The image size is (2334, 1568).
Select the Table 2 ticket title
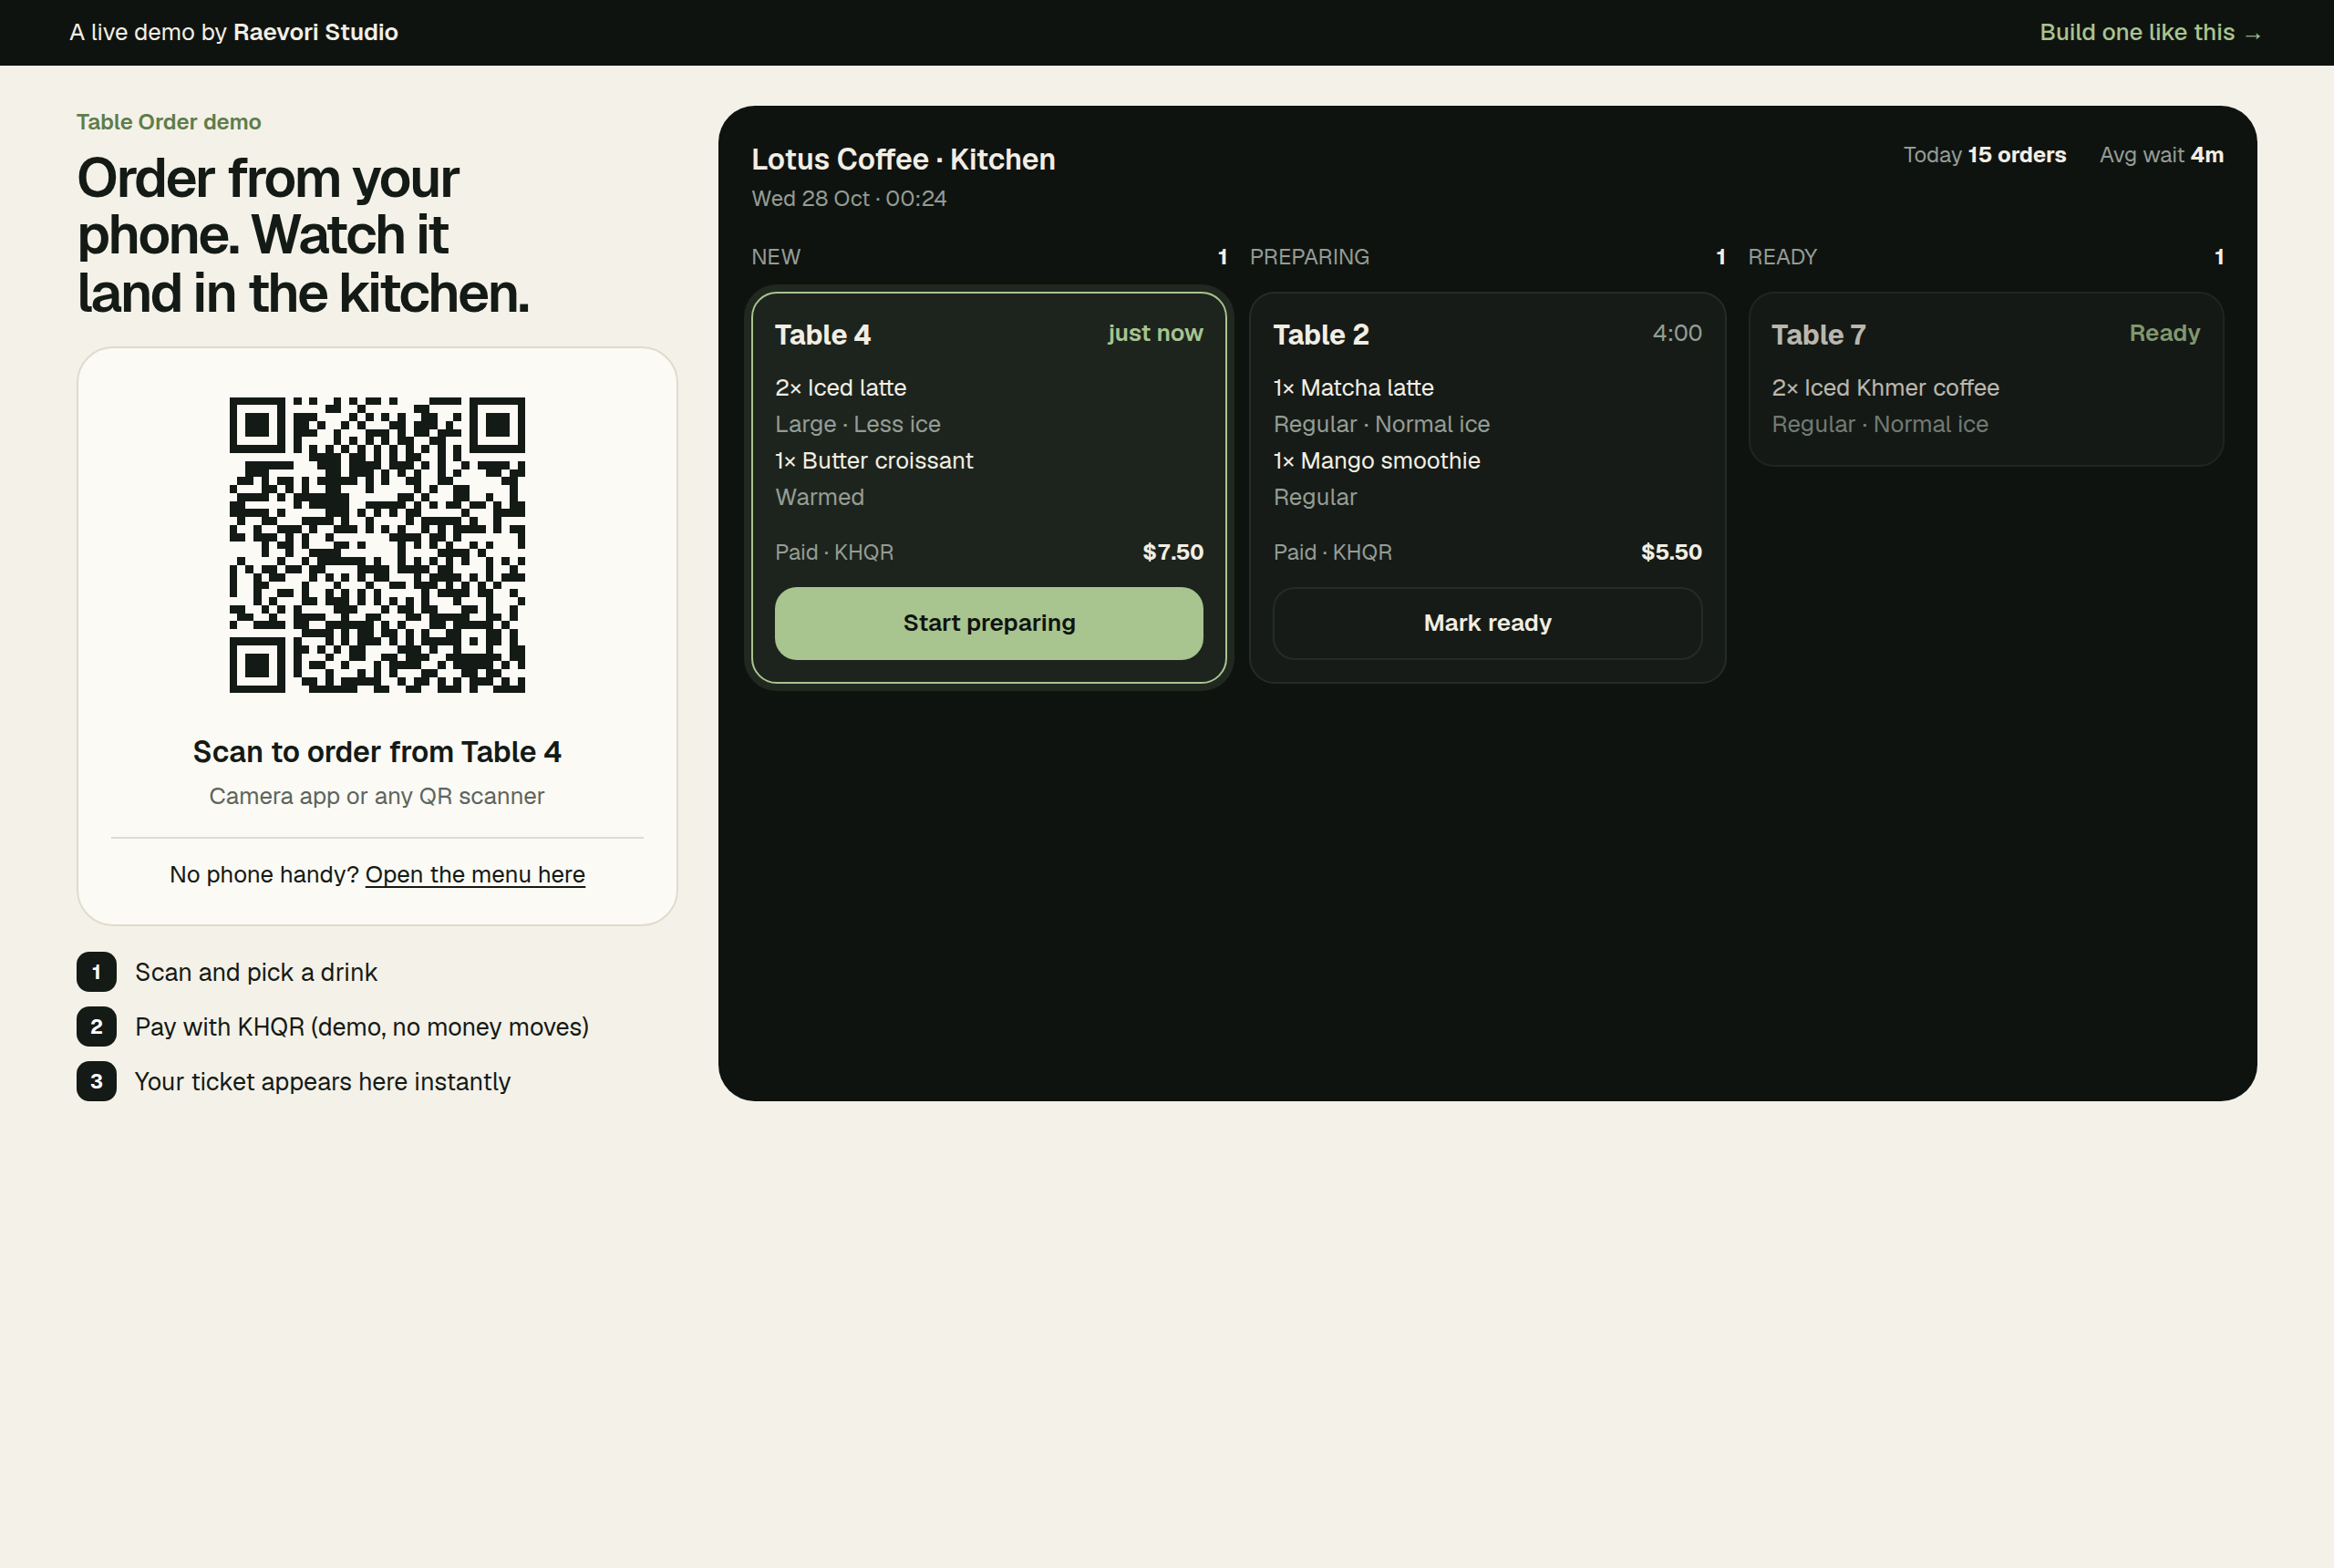tap(1320, 335)
